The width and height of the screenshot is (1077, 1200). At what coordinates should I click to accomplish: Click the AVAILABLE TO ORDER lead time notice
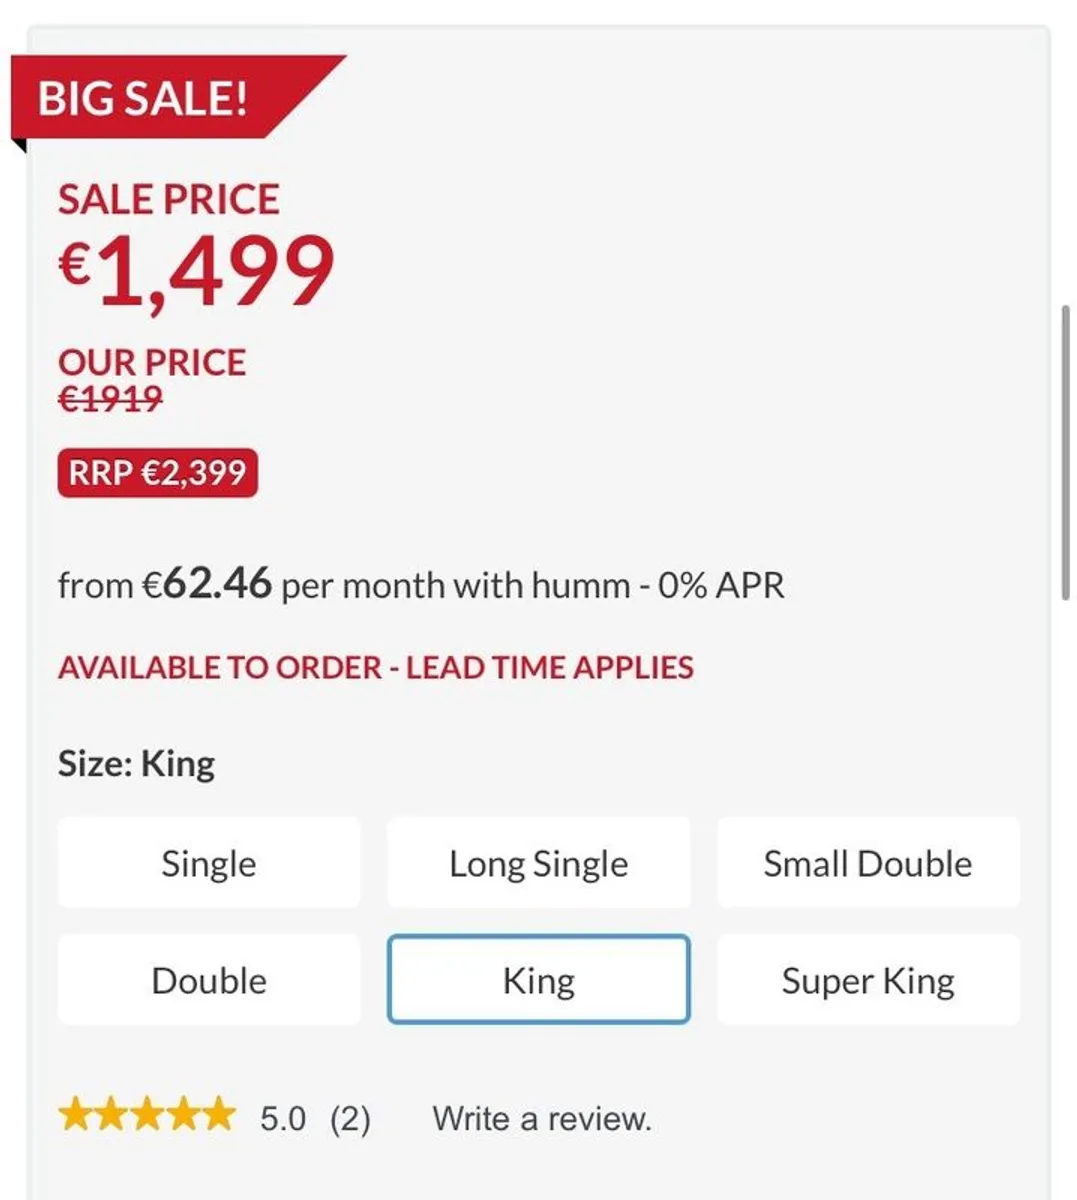point(375,667)
